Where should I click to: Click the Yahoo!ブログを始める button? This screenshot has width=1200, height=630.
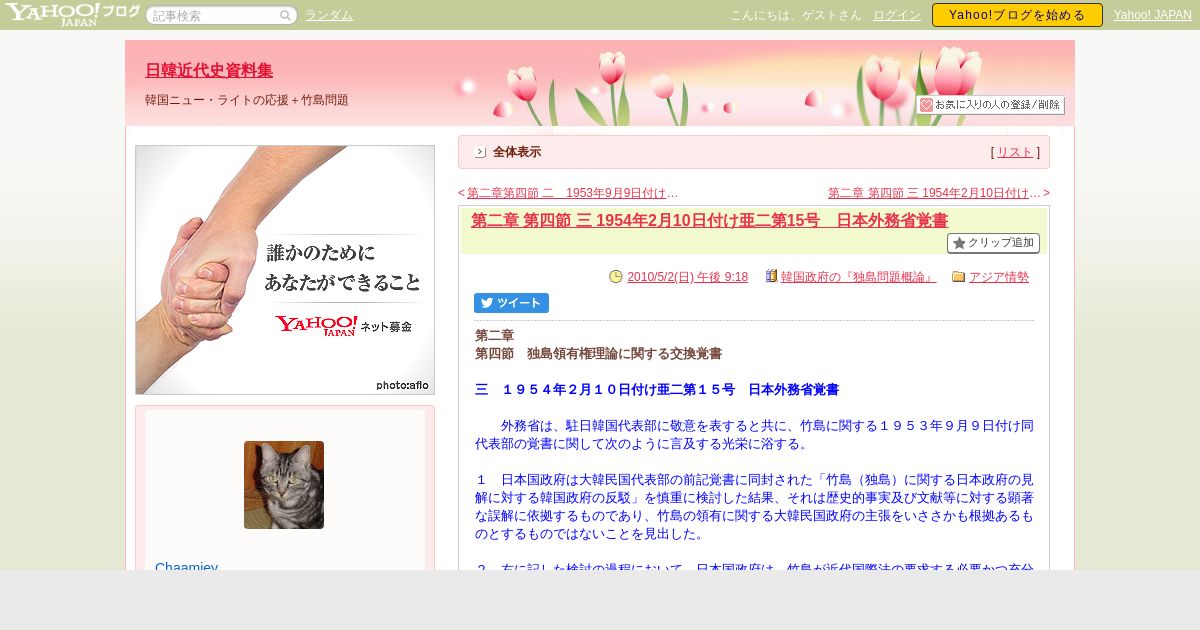coord(1017,15)
